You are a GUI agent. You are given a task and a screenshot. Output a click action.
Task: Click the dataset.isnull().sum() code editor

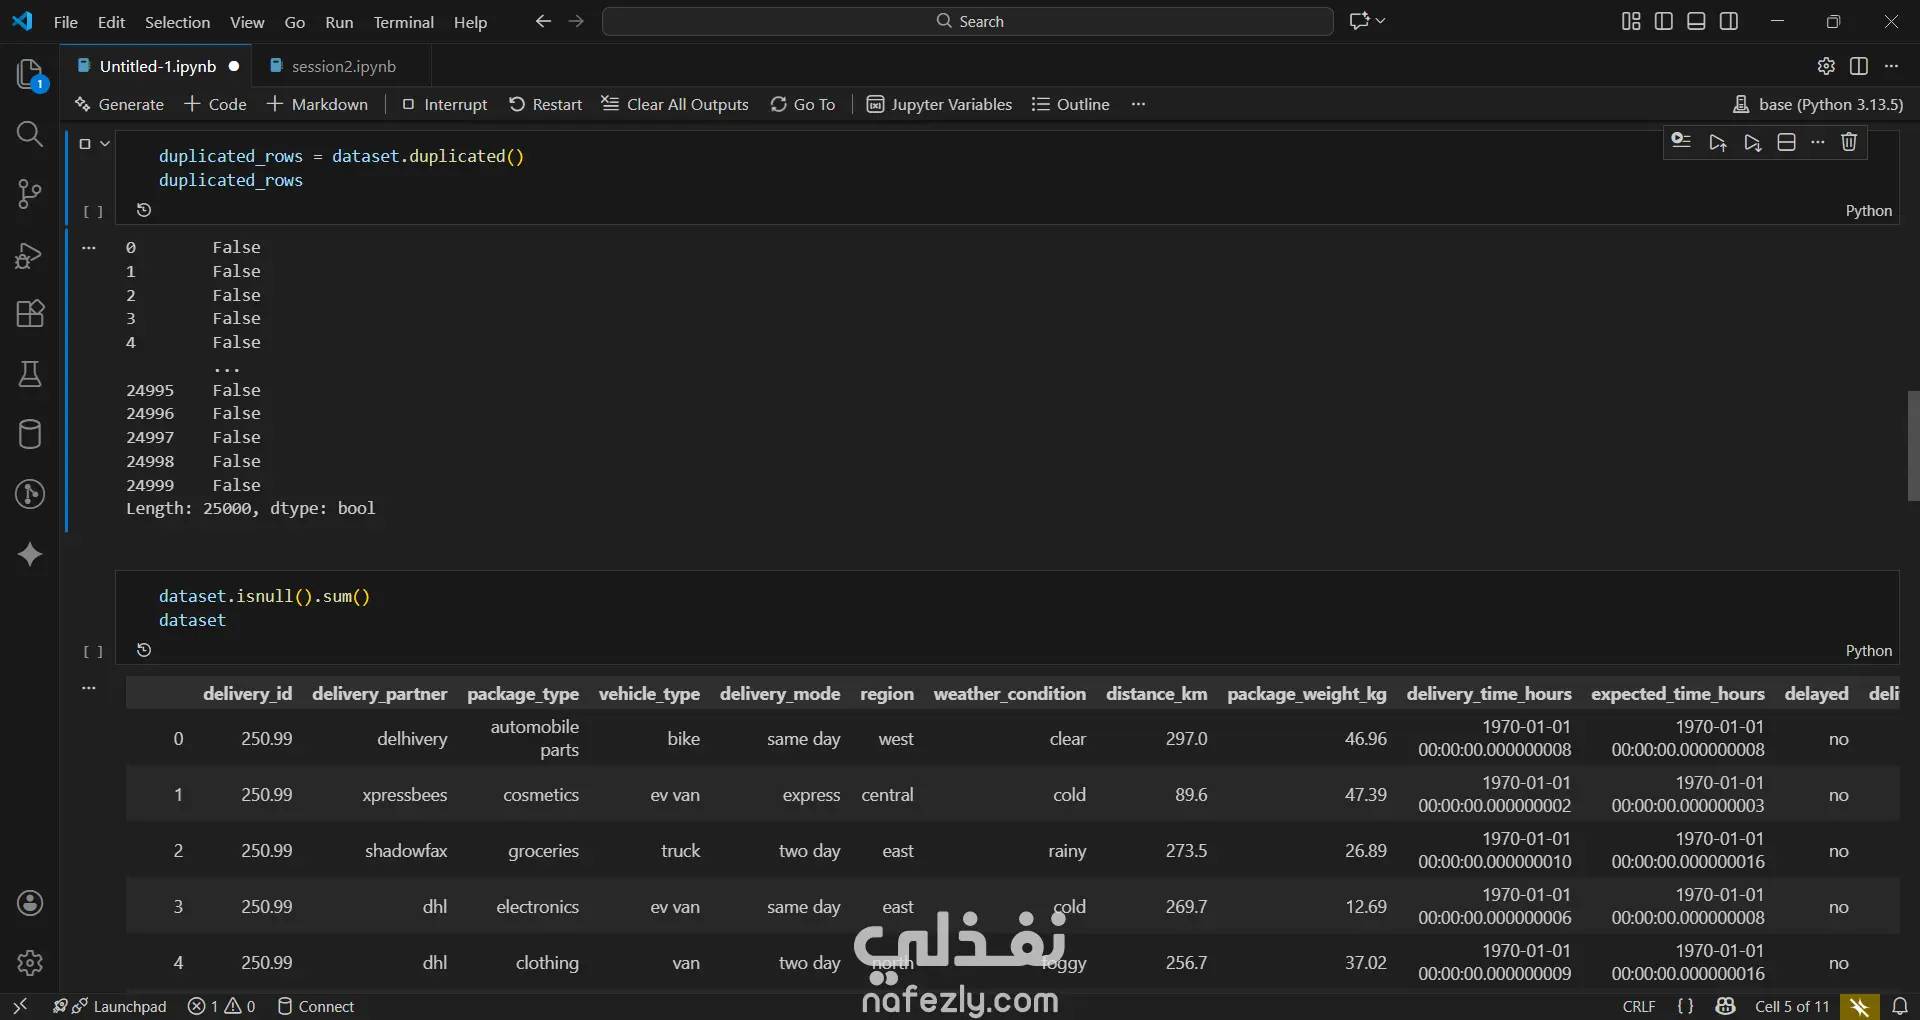click(1007, 608)
